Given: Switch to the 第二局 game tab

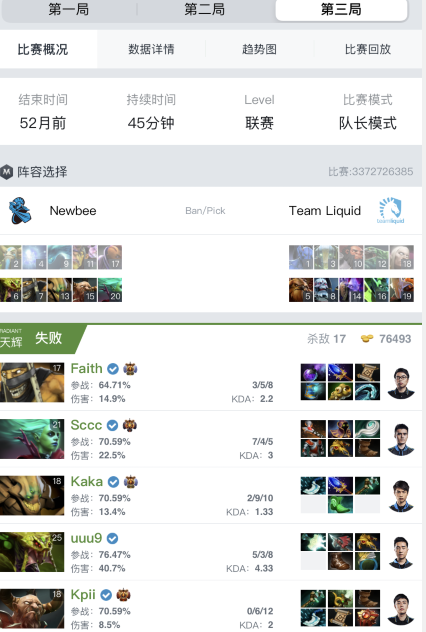Looking at the screenshot, I should [x=205, y=10].
